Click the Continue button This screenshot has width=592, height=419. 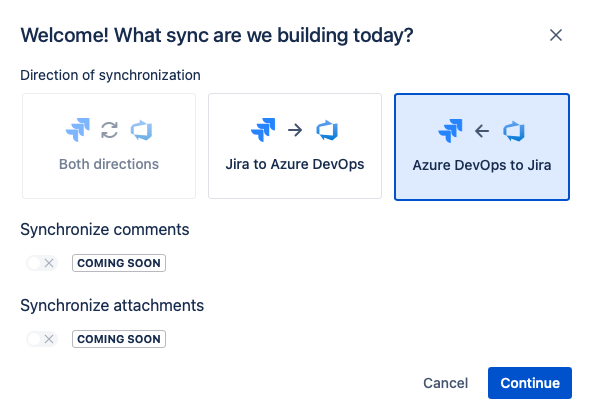coord(530,383)
